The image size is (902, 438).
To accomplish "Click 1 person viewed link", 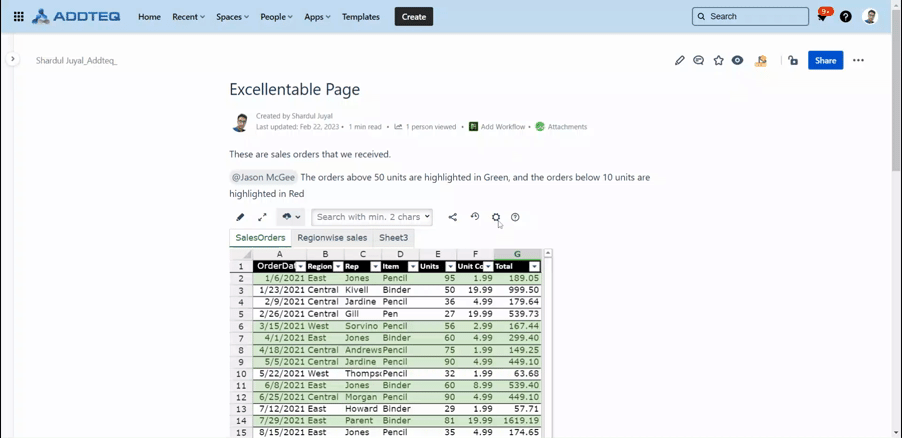I will point(431,127).
